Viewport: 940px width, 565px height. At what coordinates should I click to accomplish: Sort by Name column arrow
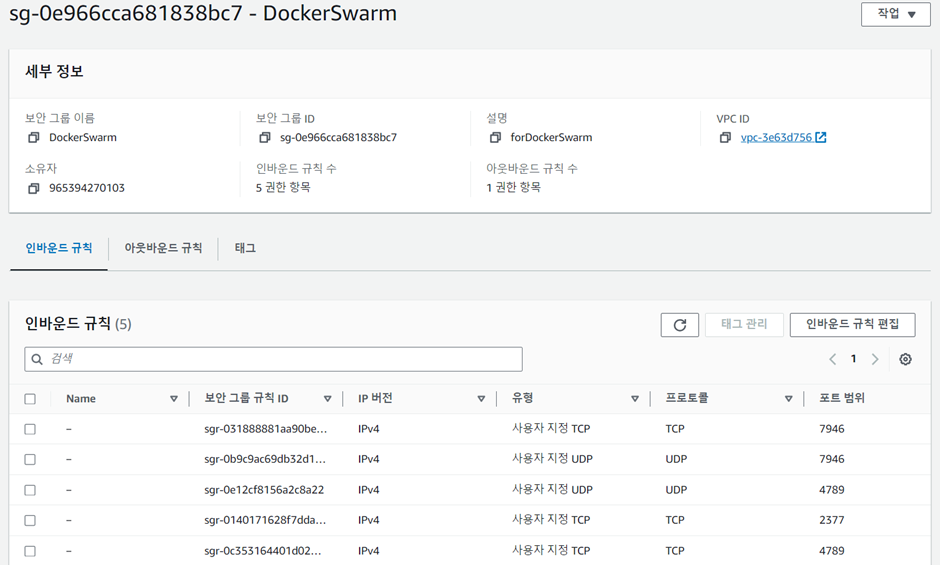(x=174, y=399)
